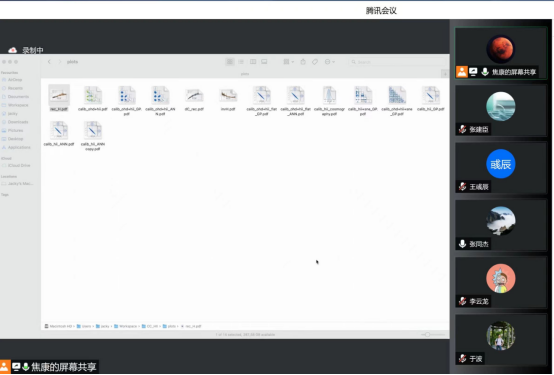Click the Tags icon in Finder toolbar
This screenshot has height=375, width=554.
(315, 62)
